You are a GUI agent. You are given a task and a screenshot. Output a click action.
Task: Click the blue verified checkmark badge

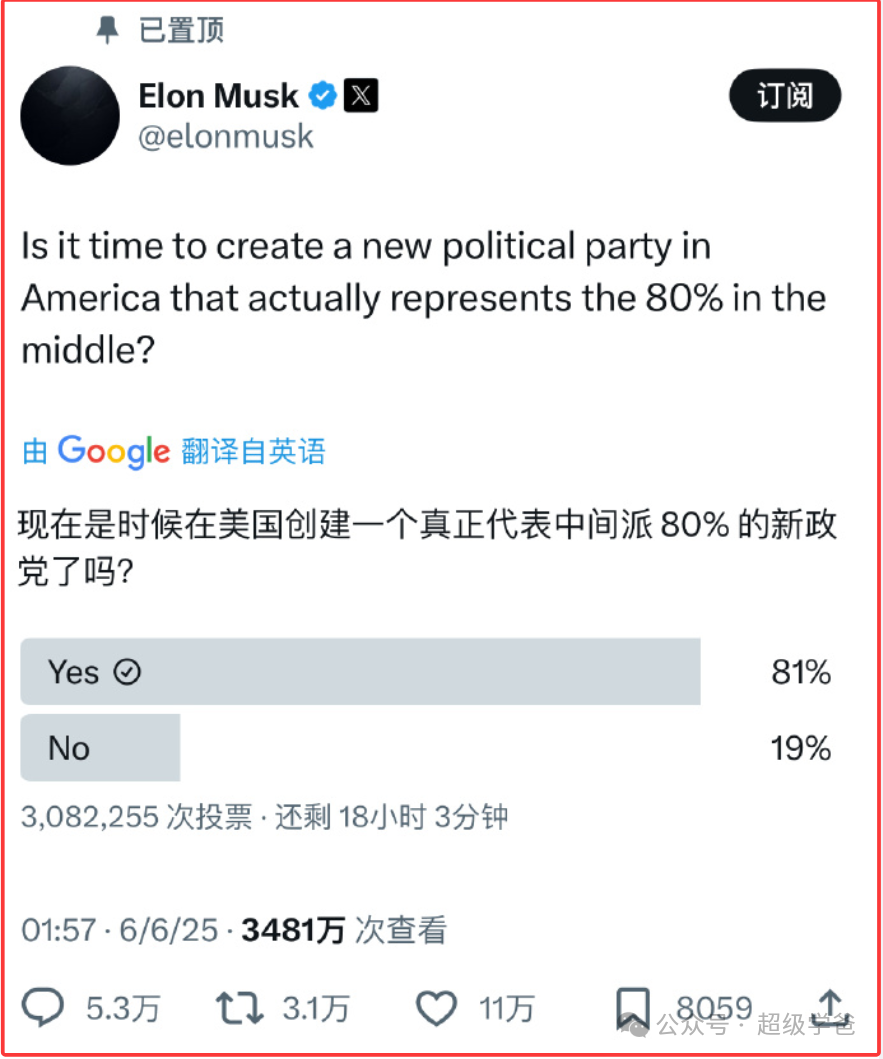pyautogui.click(x=322, y=96)
